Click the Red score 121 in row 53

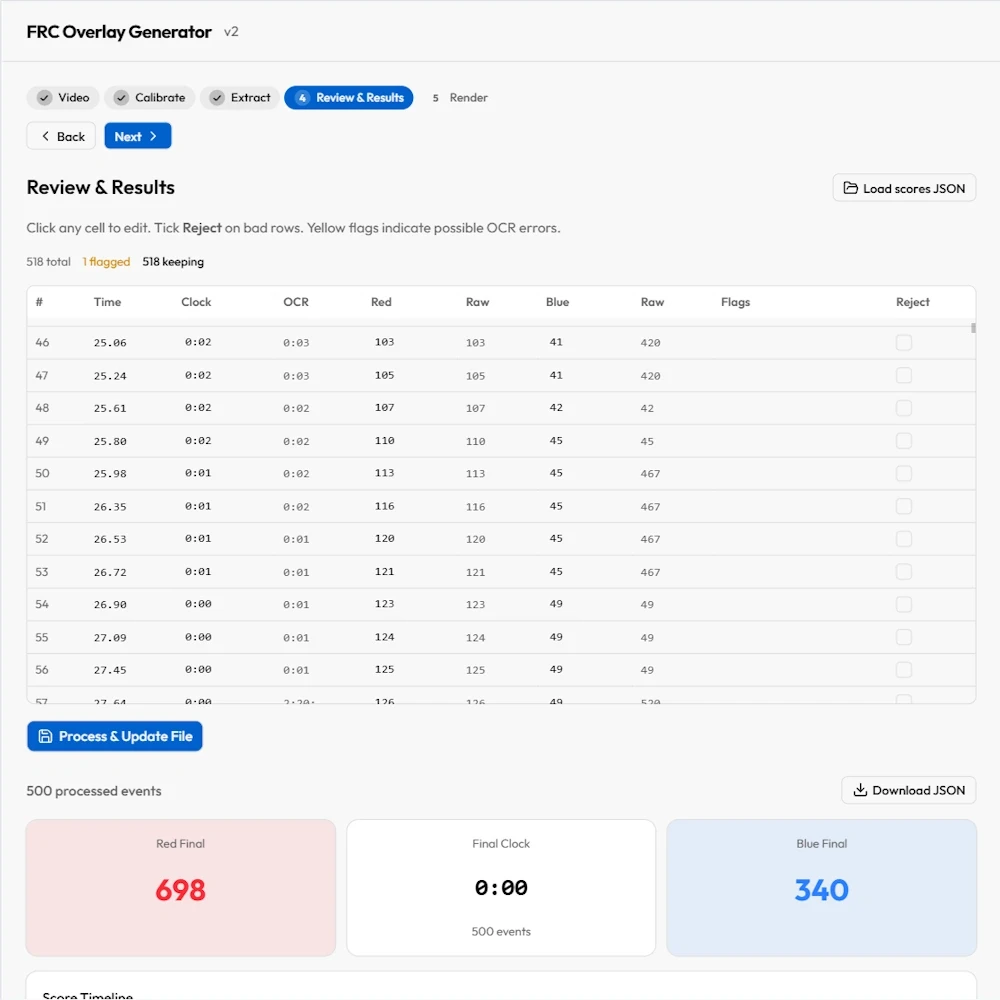(x=385, y=571)
